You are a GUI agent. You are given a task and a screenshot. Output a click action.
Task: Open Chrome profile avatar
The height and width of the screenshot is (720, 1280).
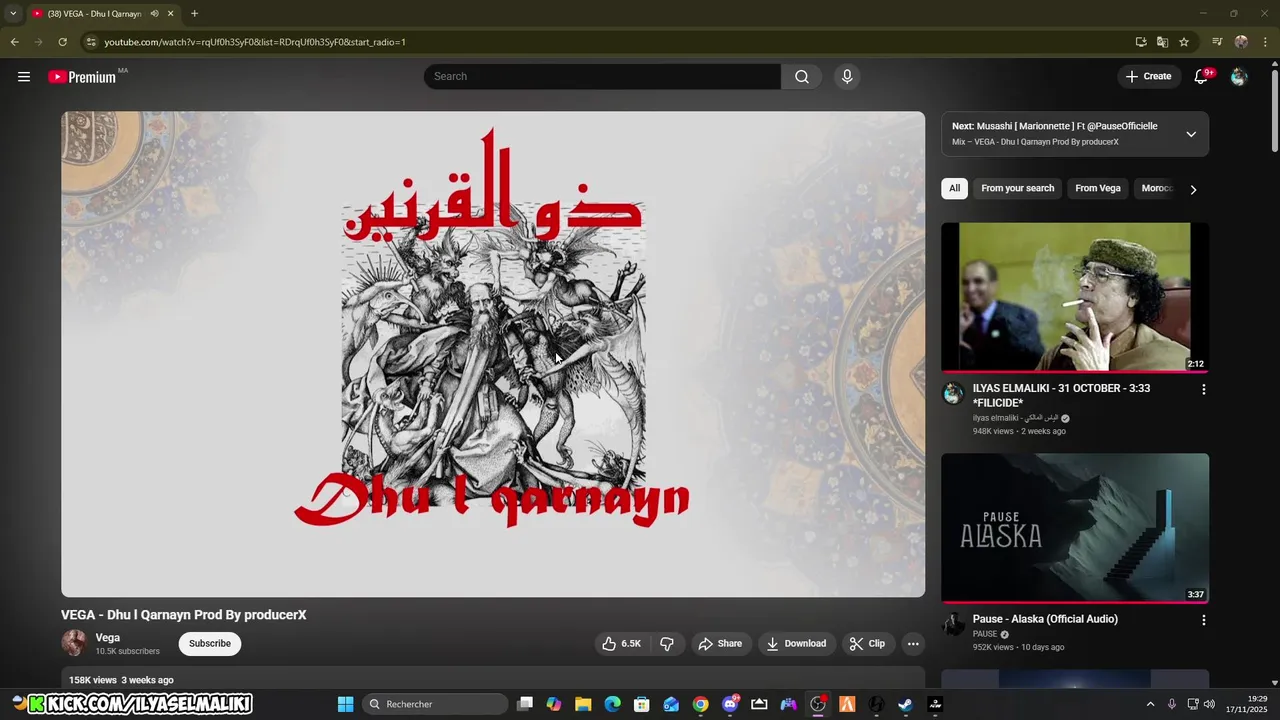tap(1241, 42)
